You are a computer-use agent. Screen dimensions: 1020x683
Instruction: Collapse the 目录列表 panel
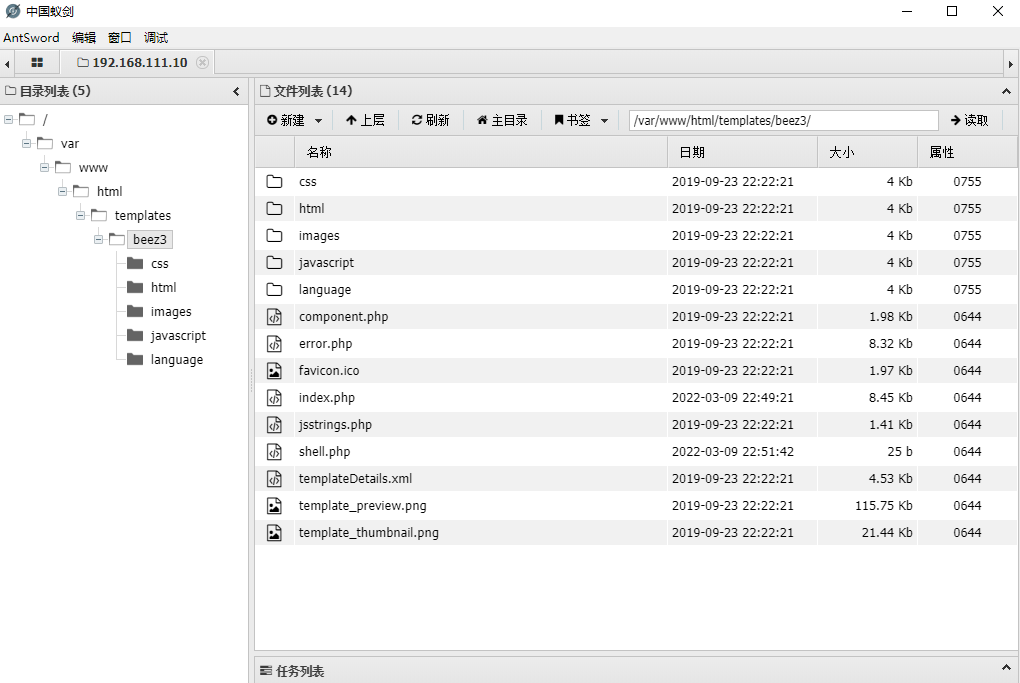[x=236, y=92]
